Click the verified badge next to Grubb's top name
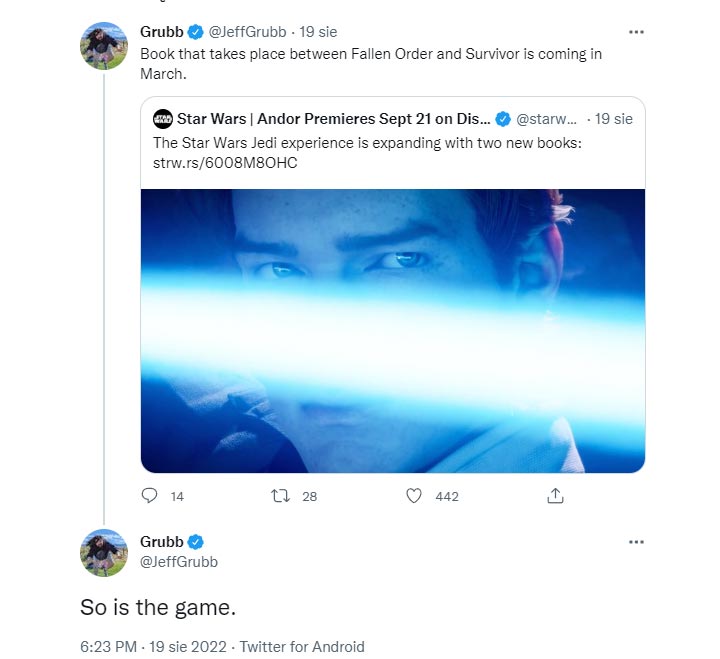The image size is (720, 659). click(x=196, y=33)
